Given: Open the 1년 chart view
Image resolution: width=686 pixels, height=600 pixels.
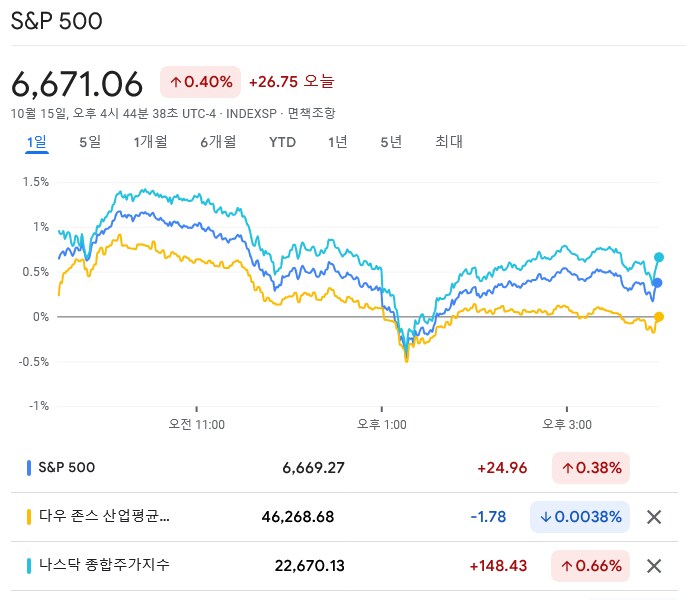Looking at the screenshot, I should point(338,142).
